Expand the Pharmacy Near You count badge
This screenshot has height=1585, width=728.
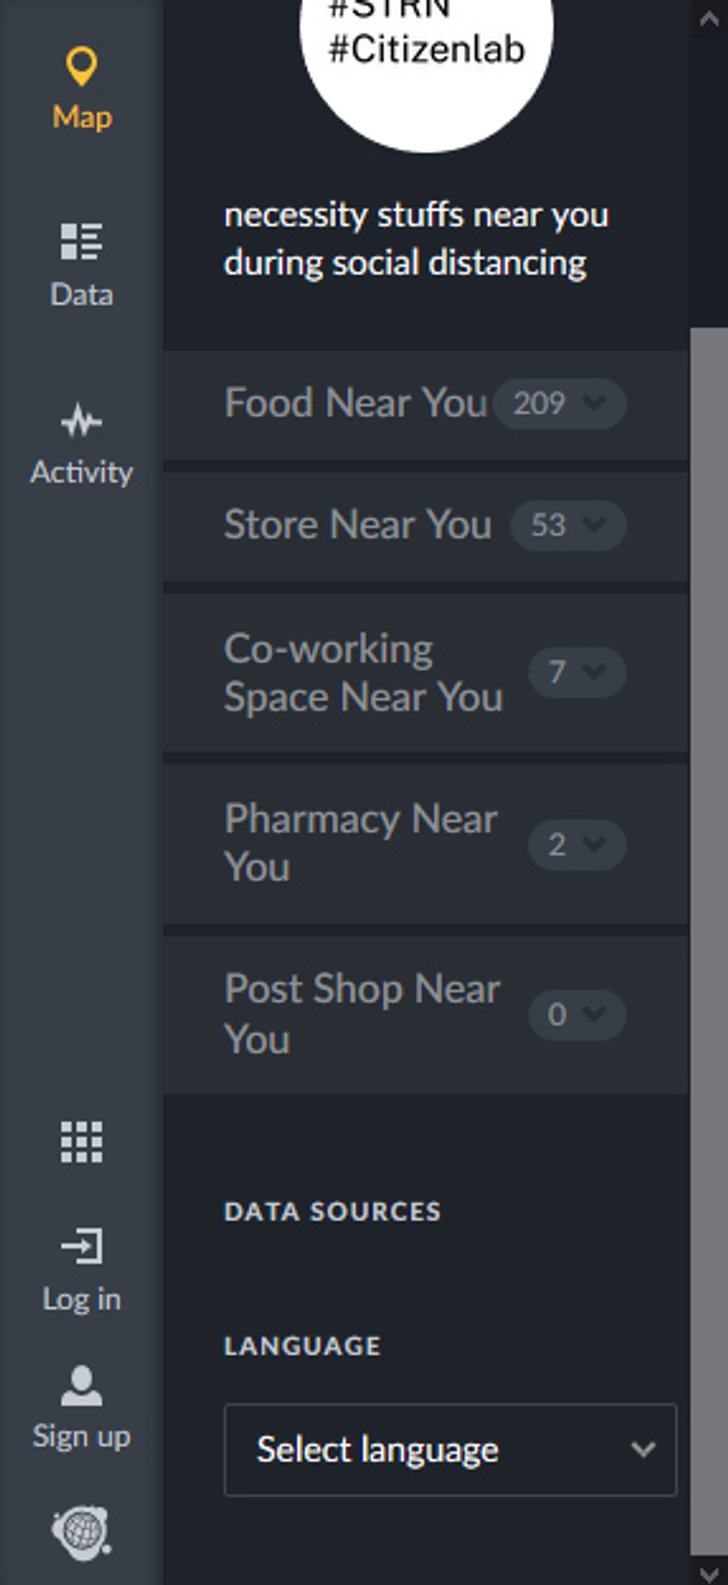point(577,845)
